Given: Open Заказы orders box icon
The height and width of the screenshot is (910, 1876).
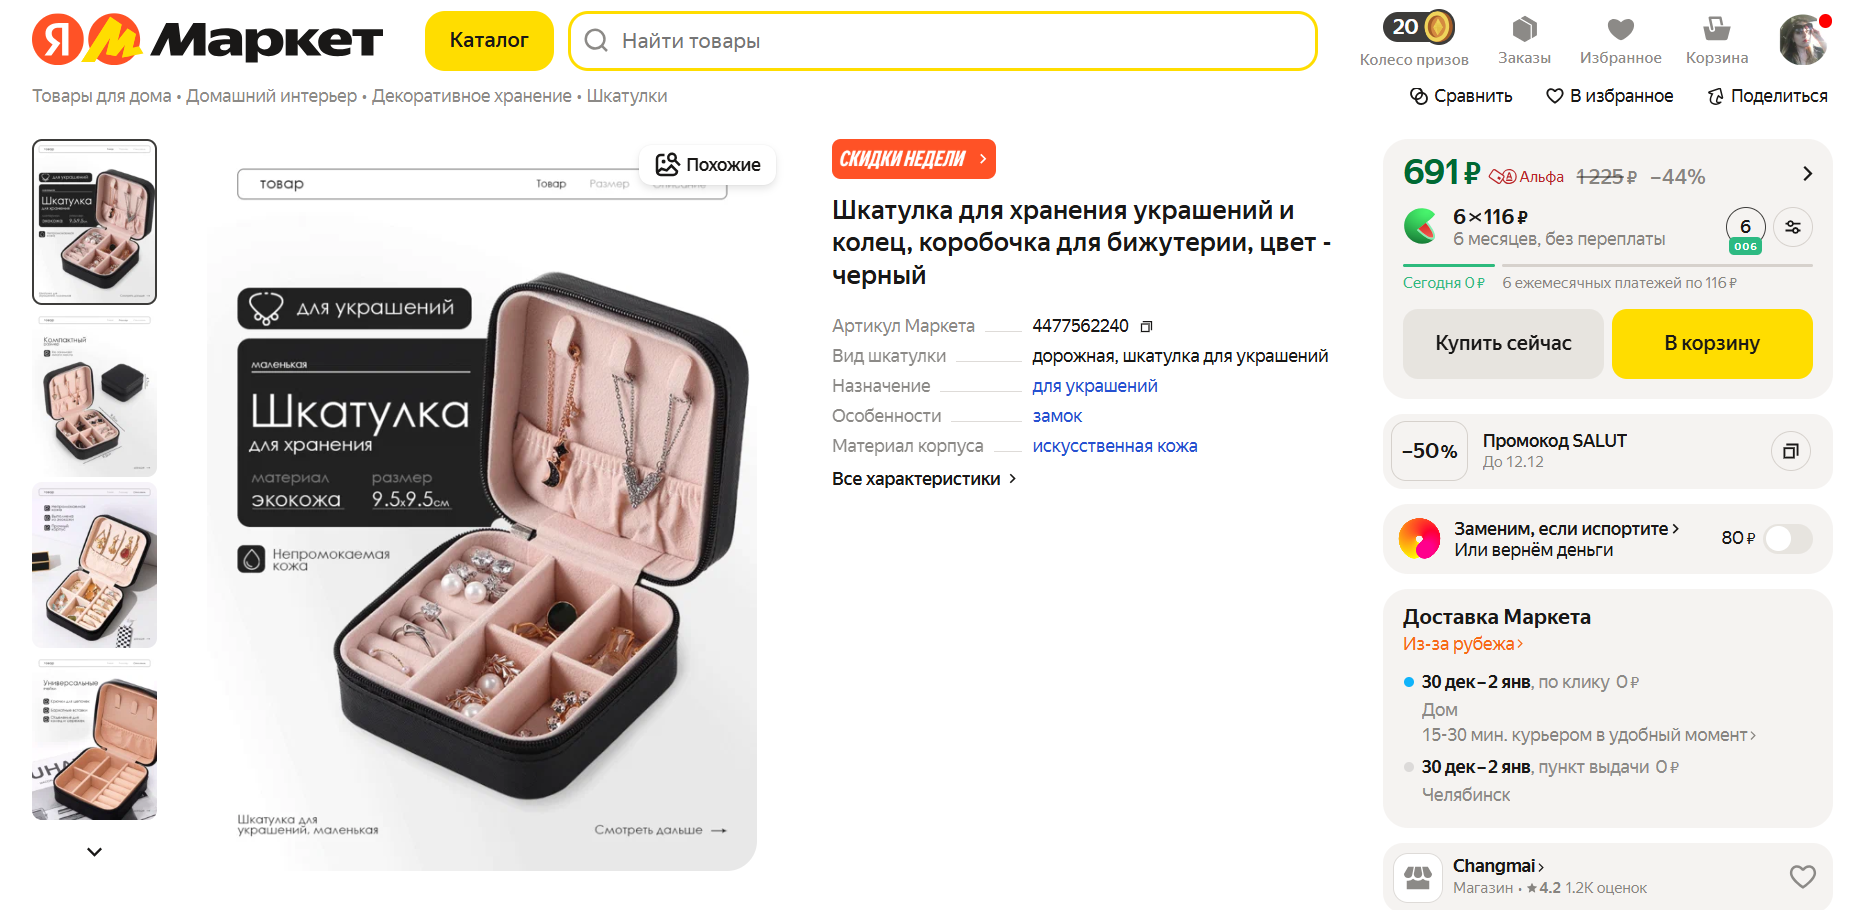Looking at the screenshot, I should click(x=1524, y=29).
